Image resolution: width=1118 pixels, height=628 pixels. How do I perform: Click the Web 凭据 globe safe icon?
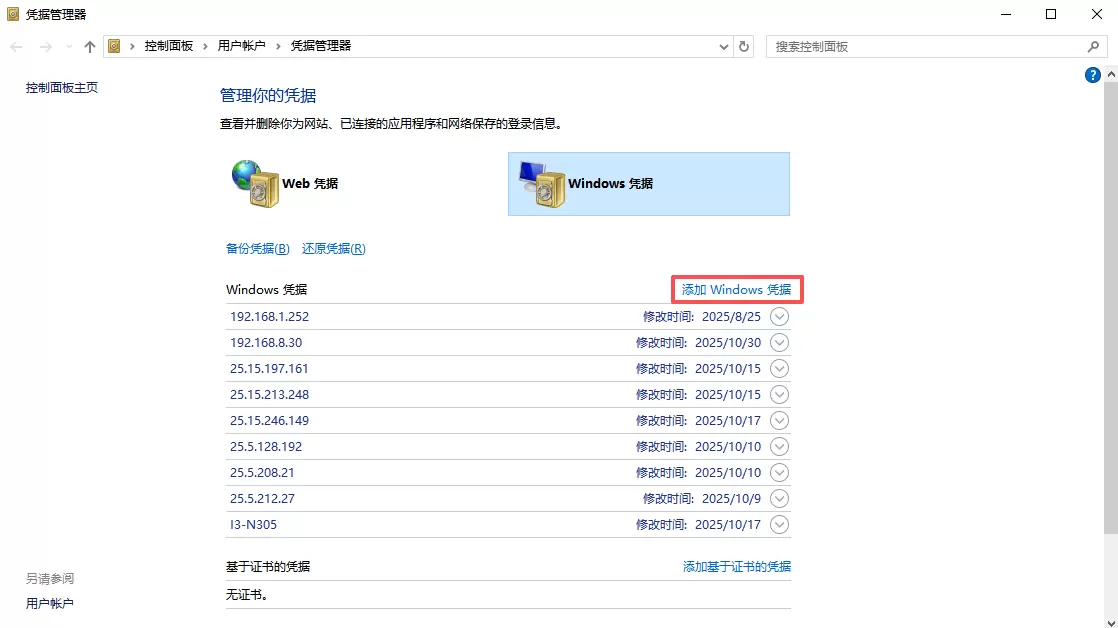point(254,184)
